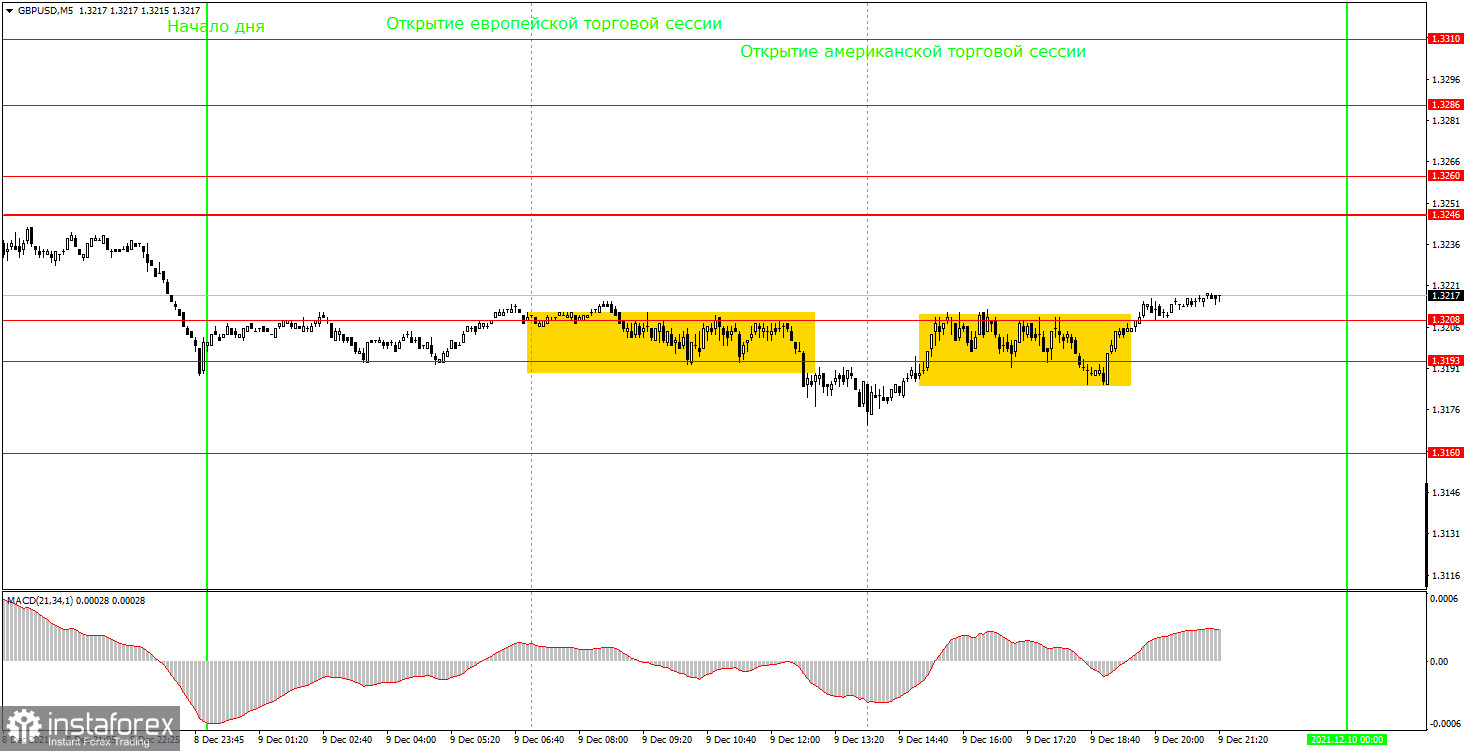
Task: Click the 'Открытие европейской торговой сессии' label
Action: (554, 23)
